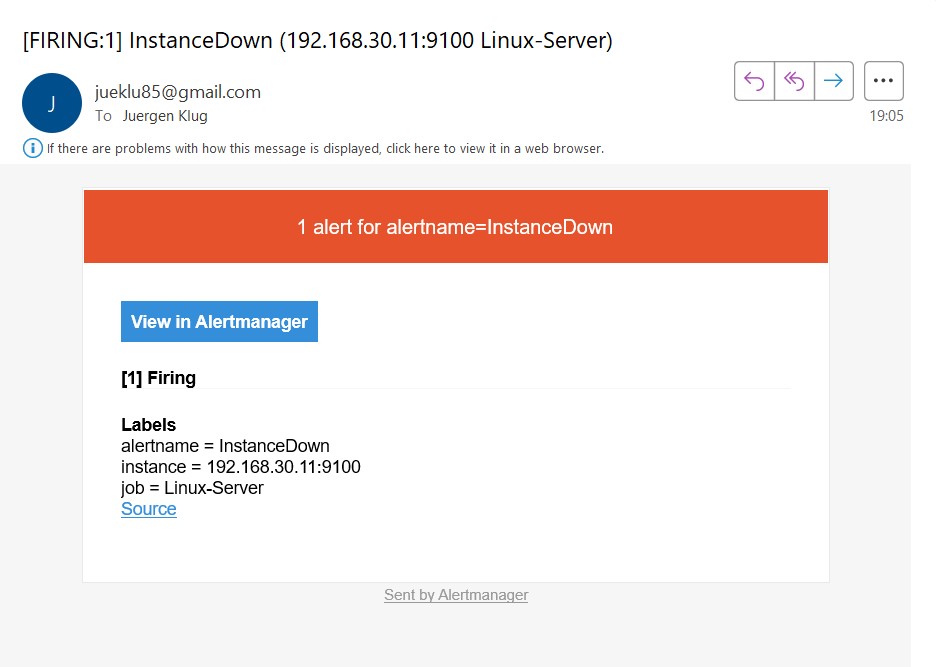Click the Reply All double-arrow icon
936x667 pixels.
tap(794, 81)
